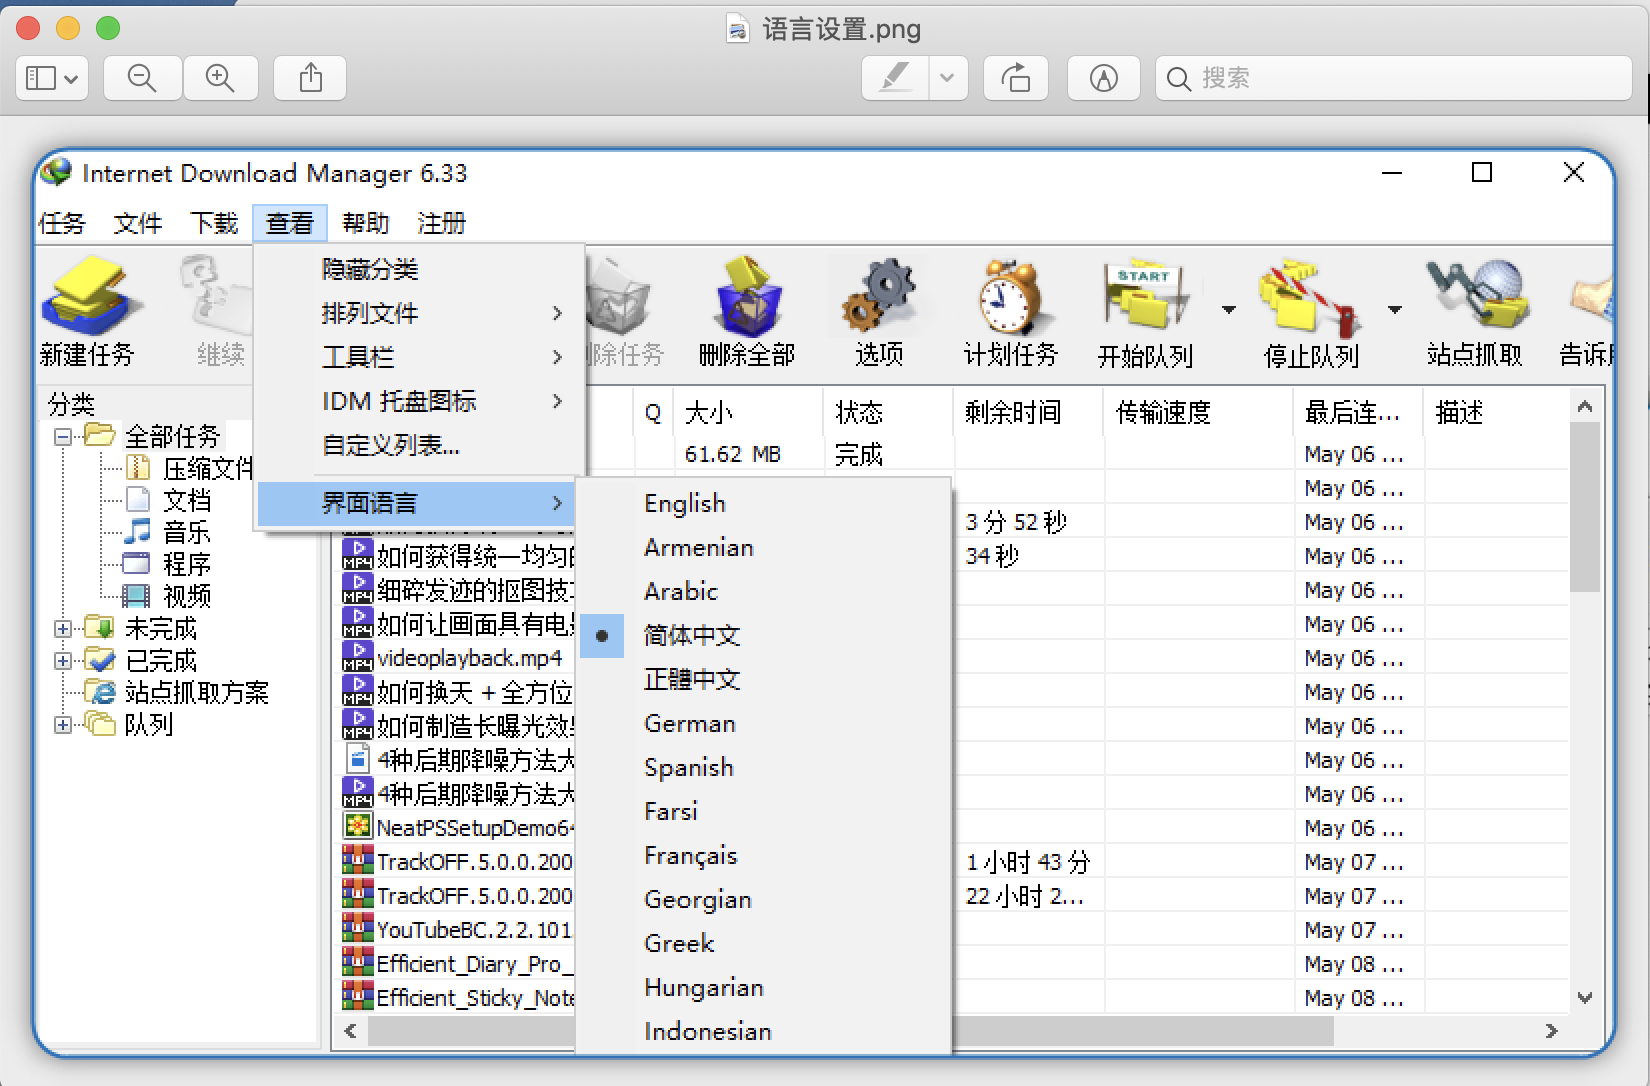Click the 状态 column header
The image size is (1650, 1086).
click(888, 412)
